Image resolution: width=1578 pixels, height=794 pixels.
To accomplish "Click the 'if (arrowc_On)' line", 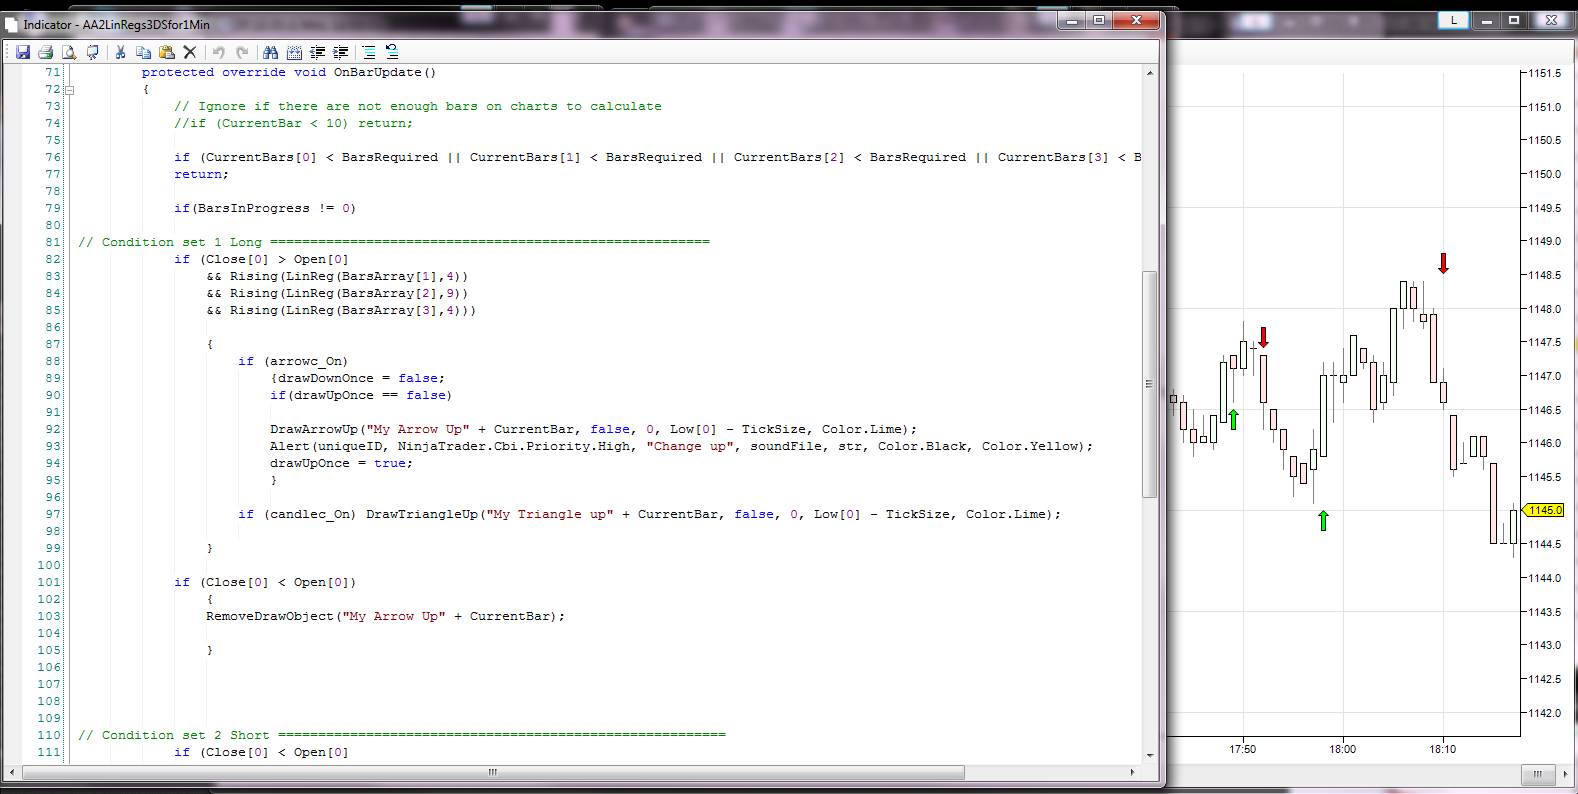I will (293, 361).
